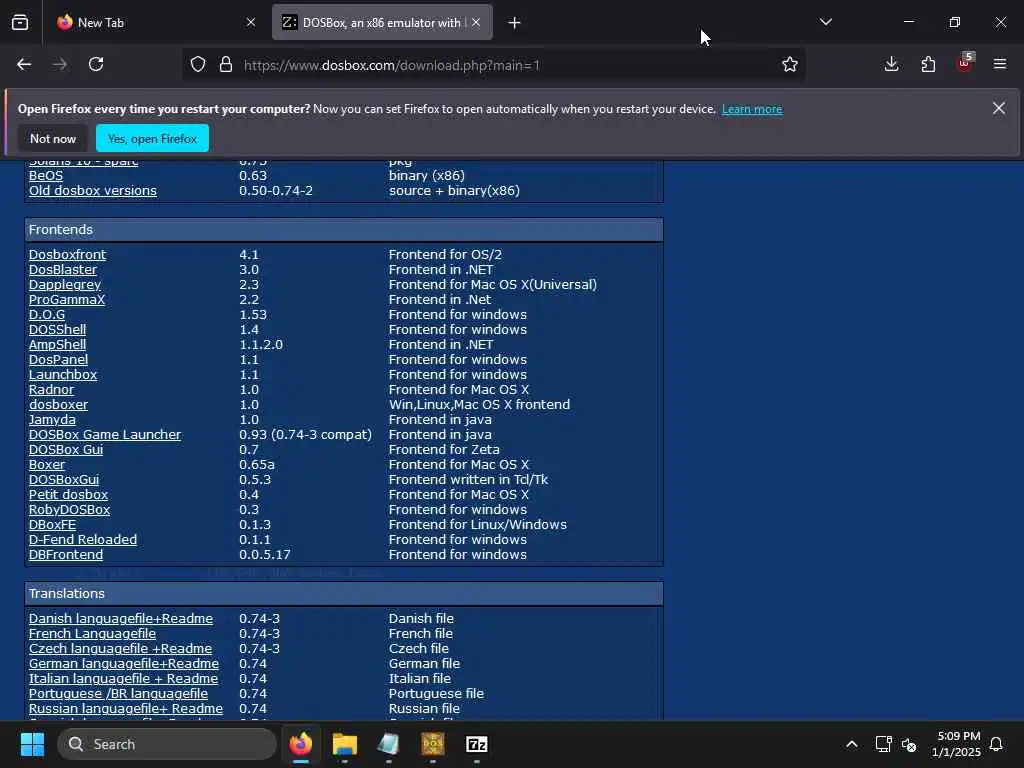Close the DOSBox tab
The width and height of the screenshot is (1024, 768).
pyautogui.click(x=476, y=22)
